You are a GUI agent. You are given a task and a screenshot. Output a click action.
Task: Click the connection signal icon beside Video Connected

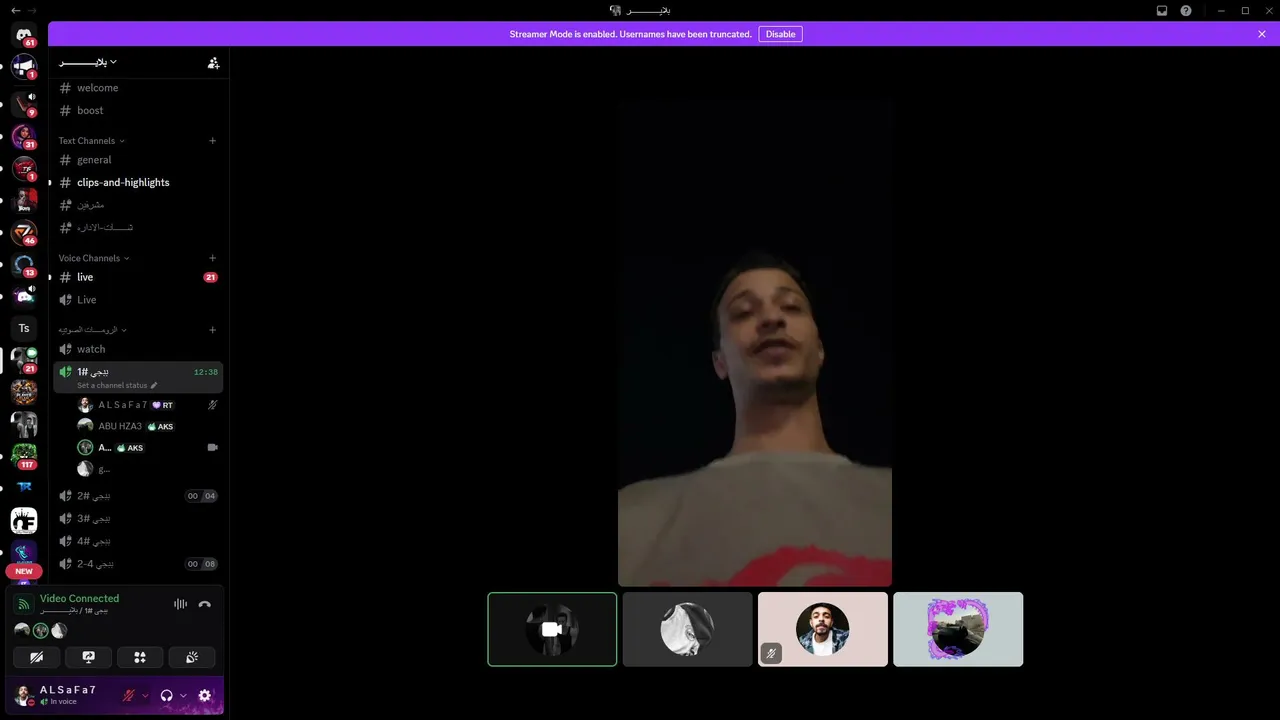[24, 604]
